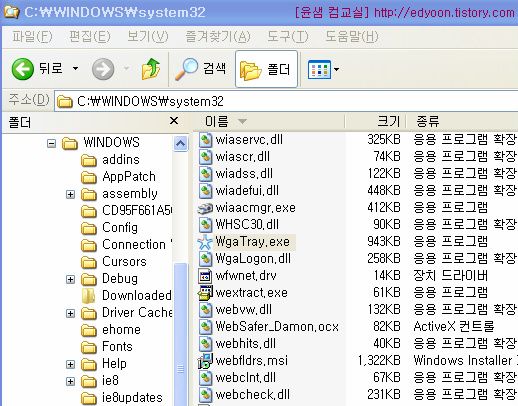Select the ehome folder icon
The image size is (518, 406).
pyautogui.click(x=89, y=330)
